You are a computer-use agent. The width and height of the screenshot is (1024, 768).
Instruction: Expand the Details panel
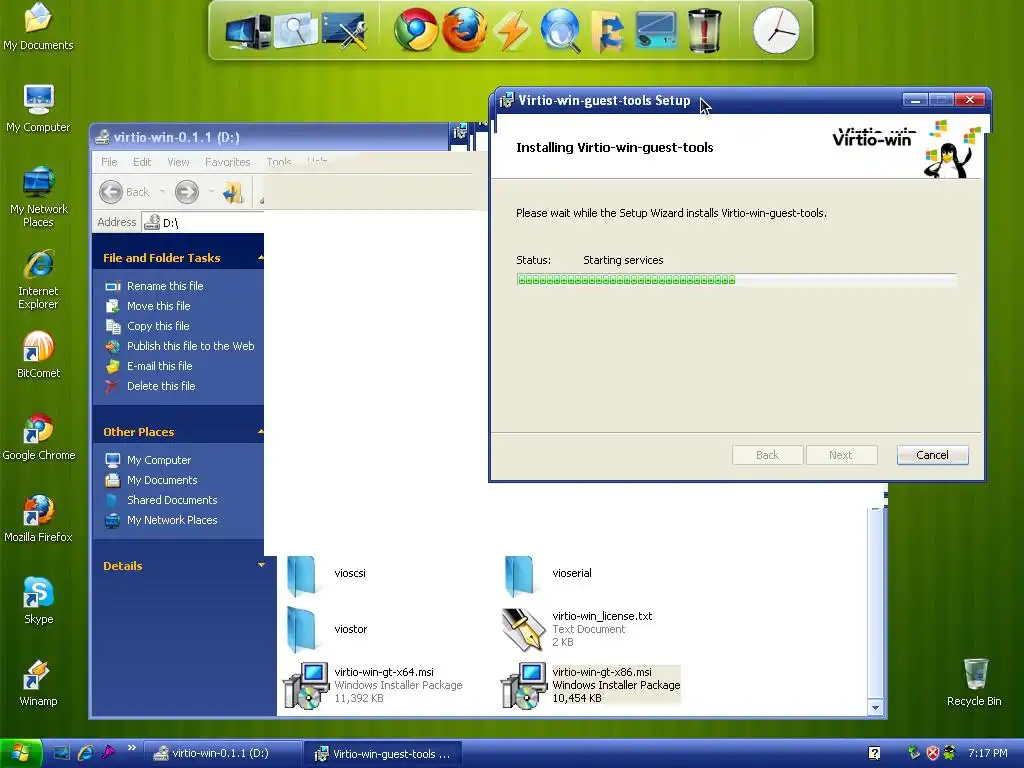click(x=261, y=566)
